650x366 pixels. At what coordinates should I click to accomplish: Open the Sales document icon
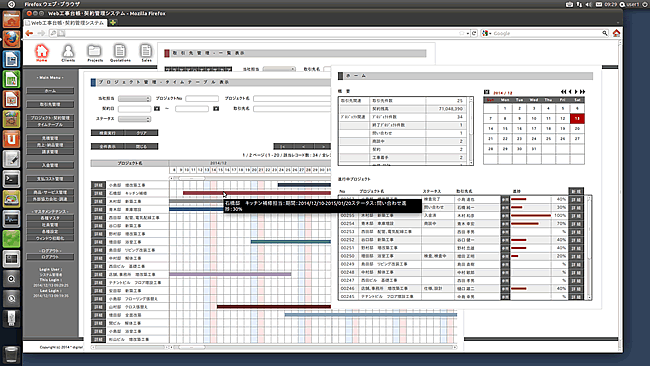[146, 53]
